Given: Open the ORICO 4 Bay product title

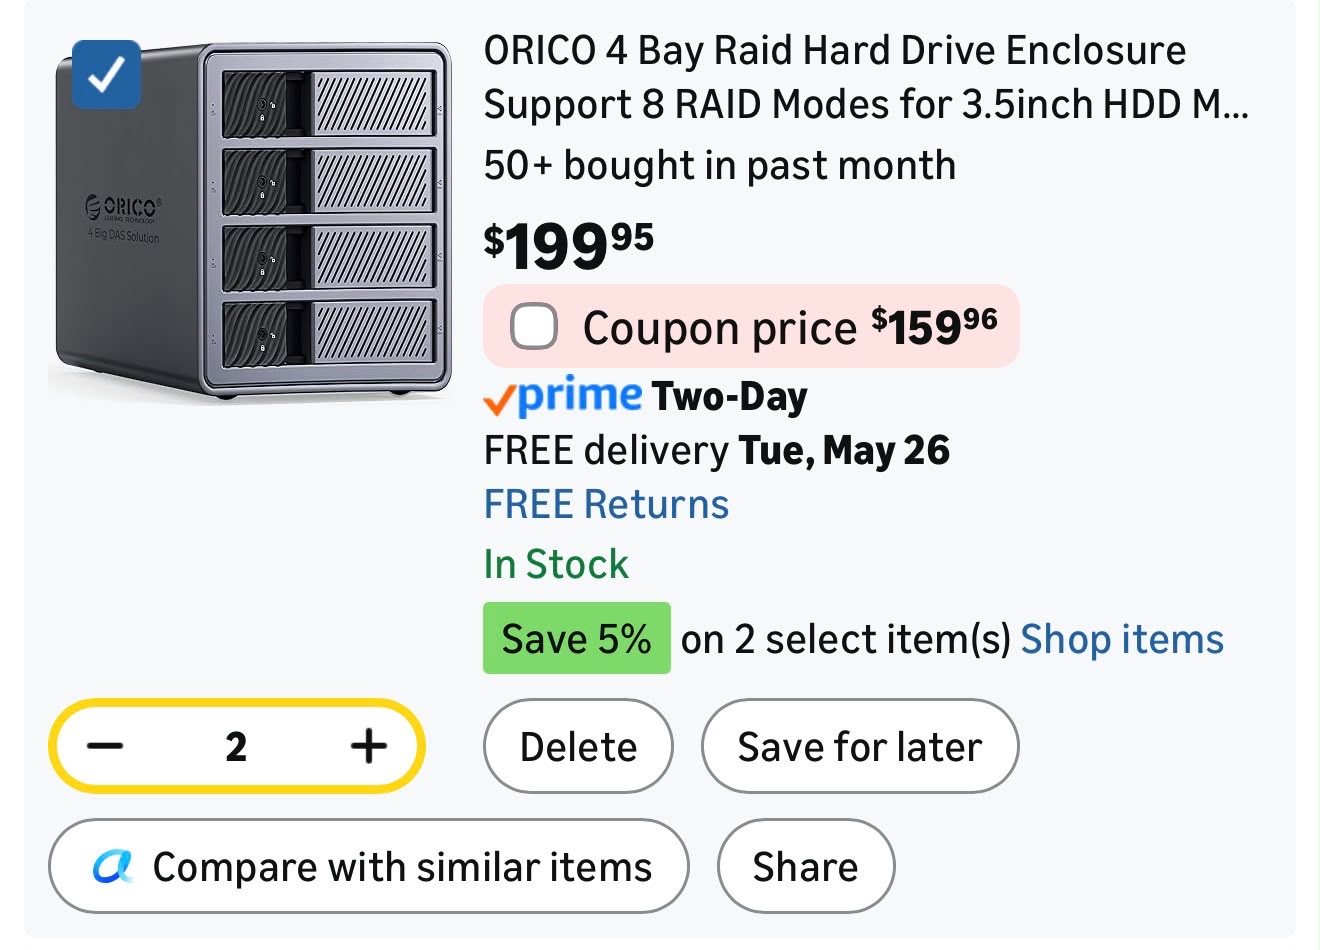Looking at the screenshot, I should [x=866, y=77].
